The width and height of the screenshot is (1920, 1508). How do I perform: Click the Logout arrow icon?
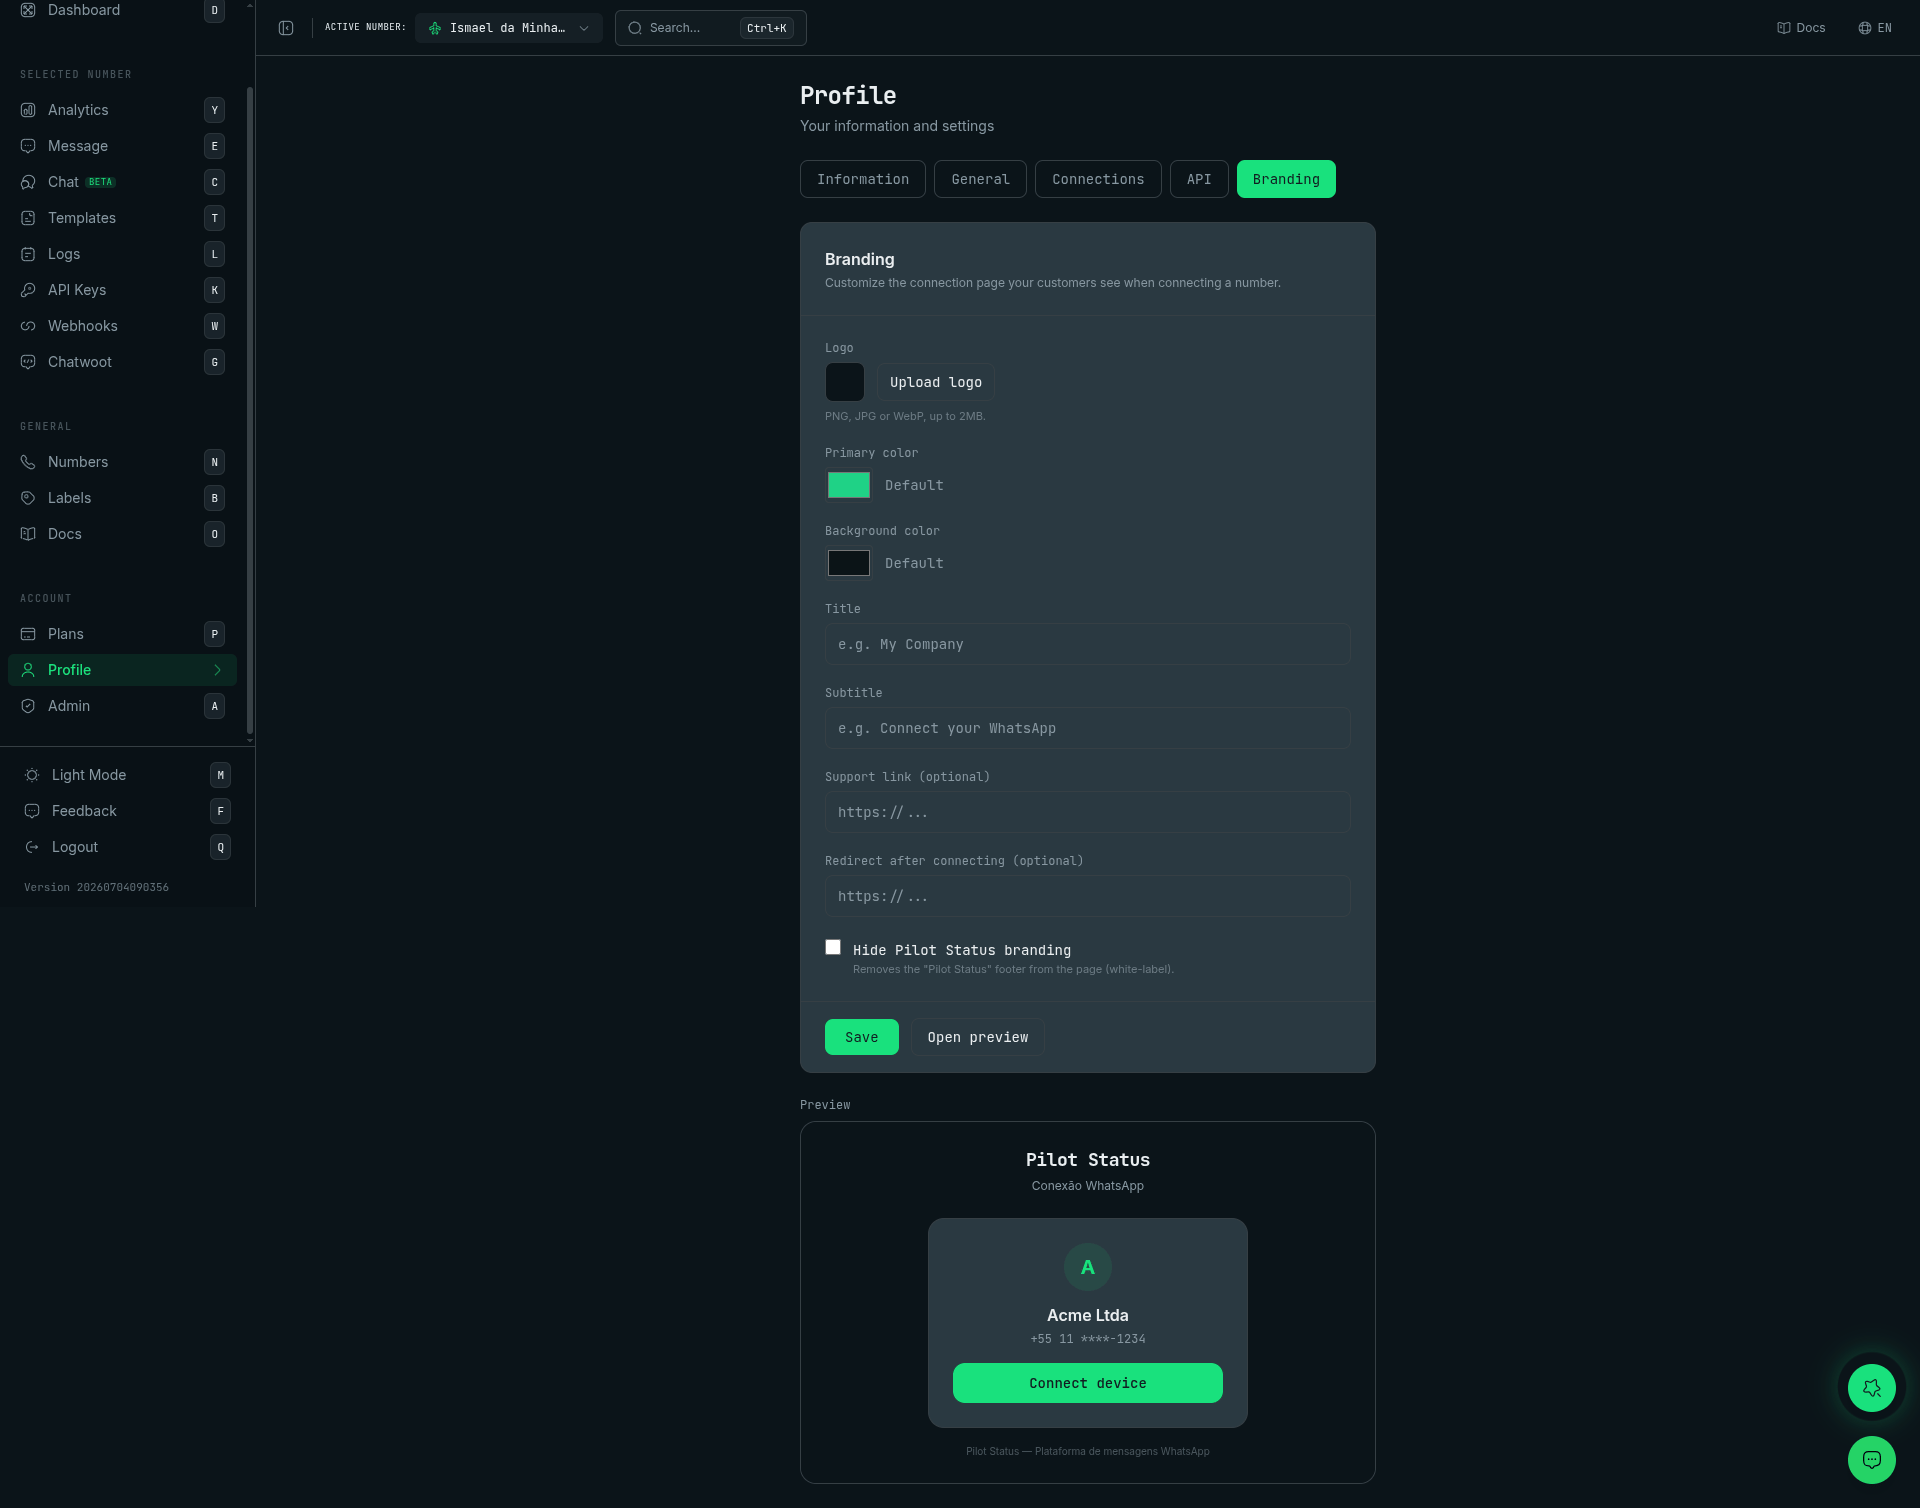click(x=32, y=847)
